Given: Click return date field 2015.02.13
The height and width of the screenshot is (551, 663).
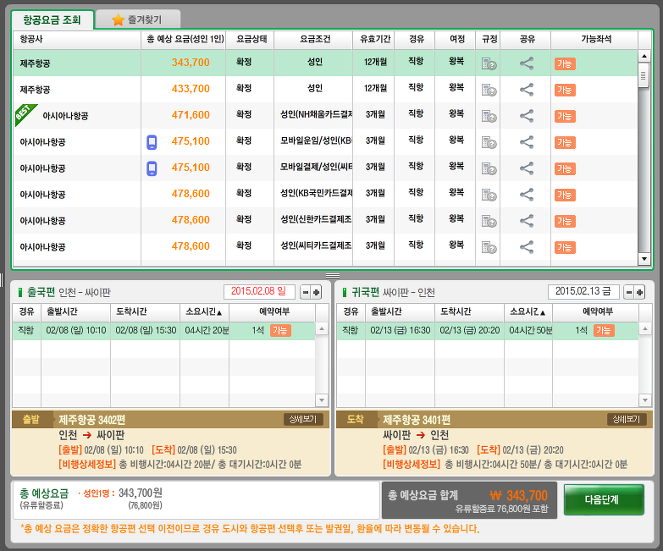Looking at the screenshot, I should [584, 292].
